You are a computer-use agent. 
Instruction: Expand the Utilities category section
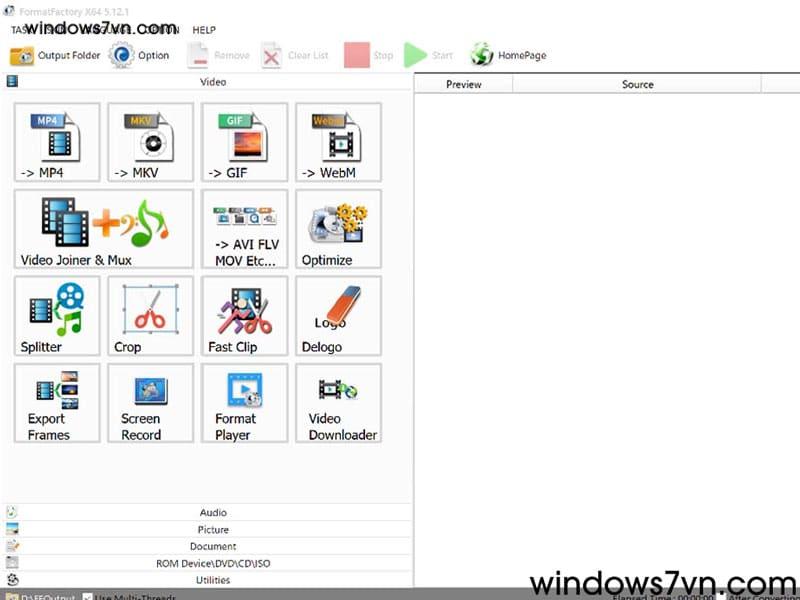tap(212, 580)
